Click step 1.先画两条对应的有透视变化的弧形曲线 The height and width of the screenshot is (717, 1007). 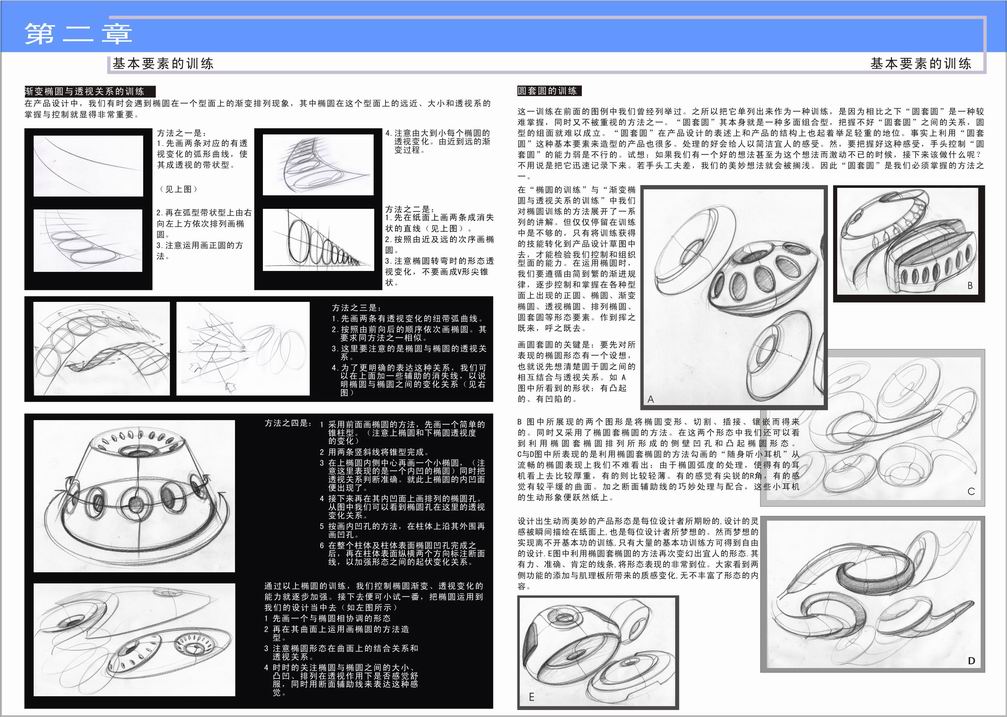(x=202, y=154)
